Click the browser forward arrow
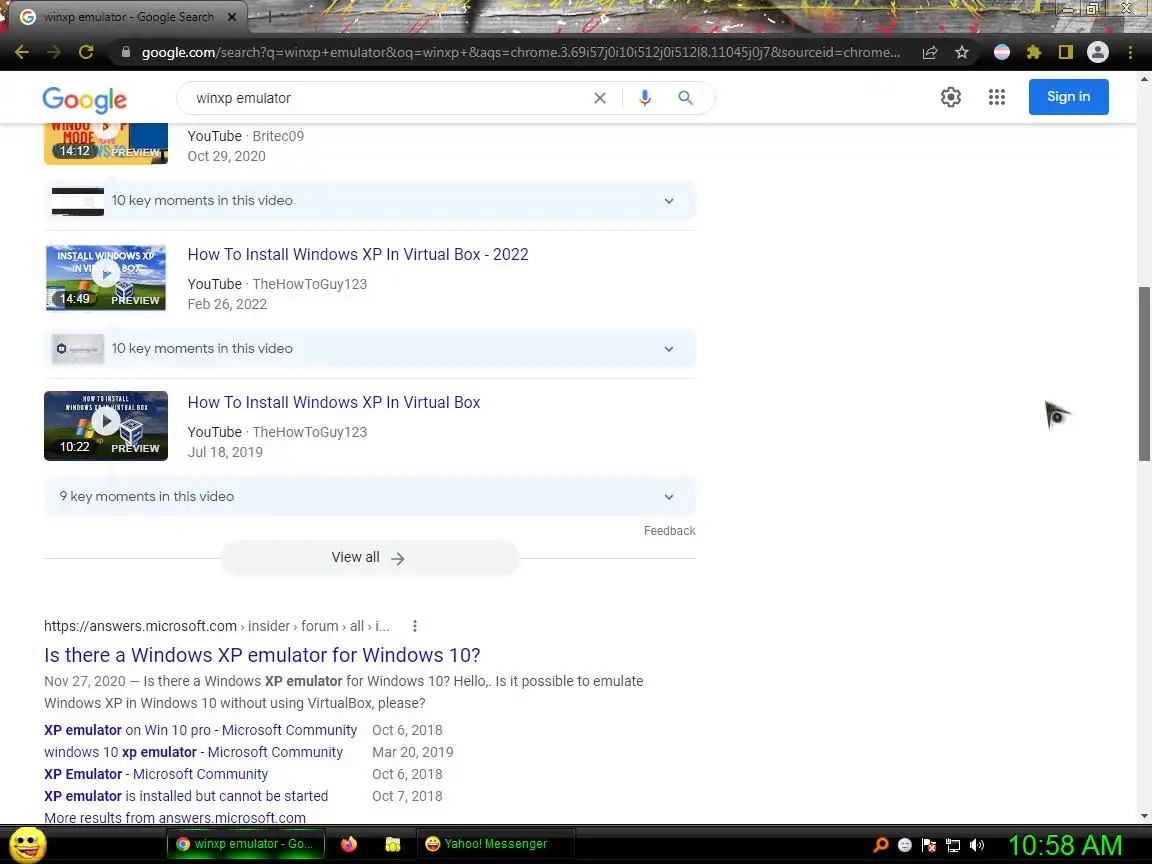This screenshot has width=1152, height=864. point(54,52)
